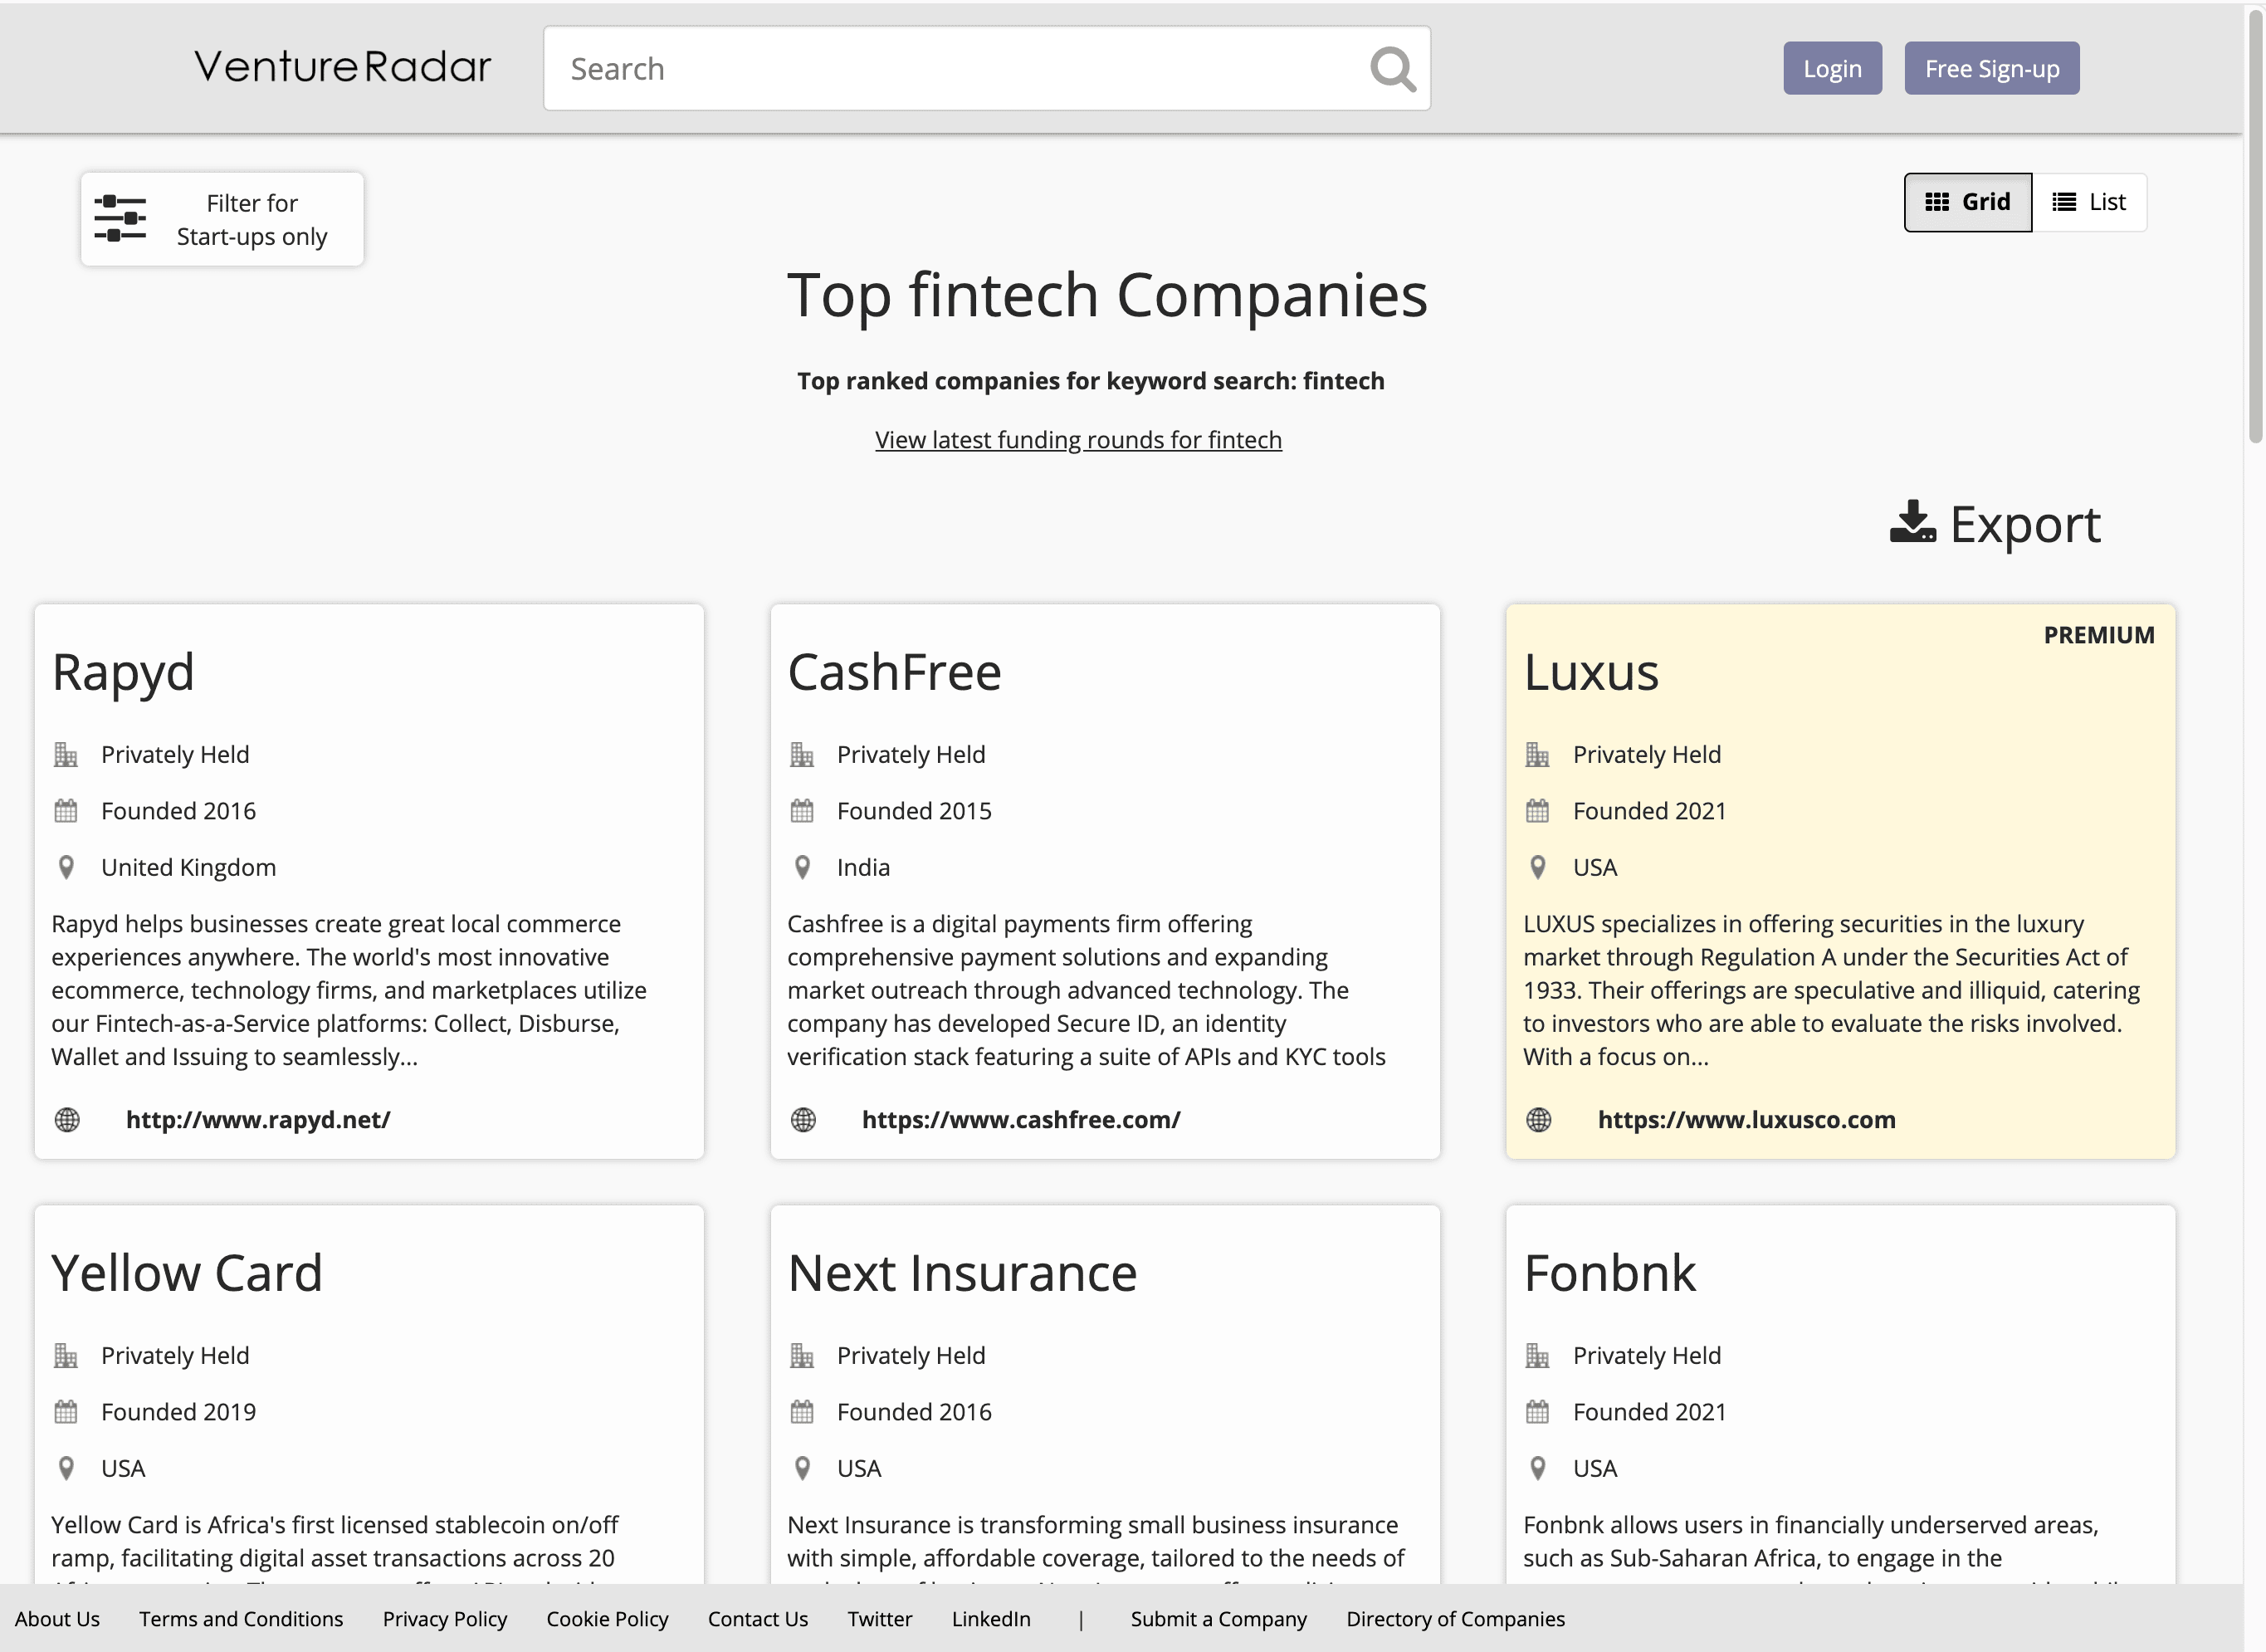2266x1652 pixels.
Task: Visit the rapyd.net website link
Action: [x=258, y=1120]
